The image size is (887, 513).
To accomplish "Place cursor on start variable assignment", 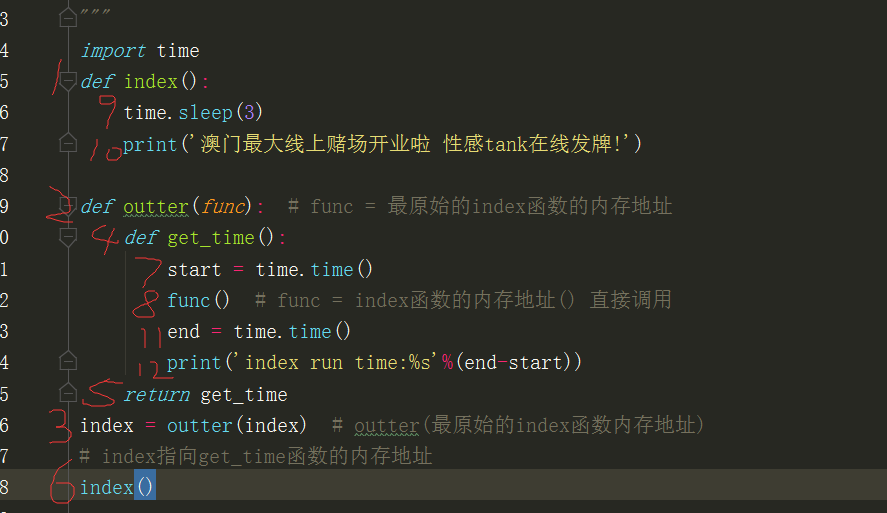I will coord(195,269).
